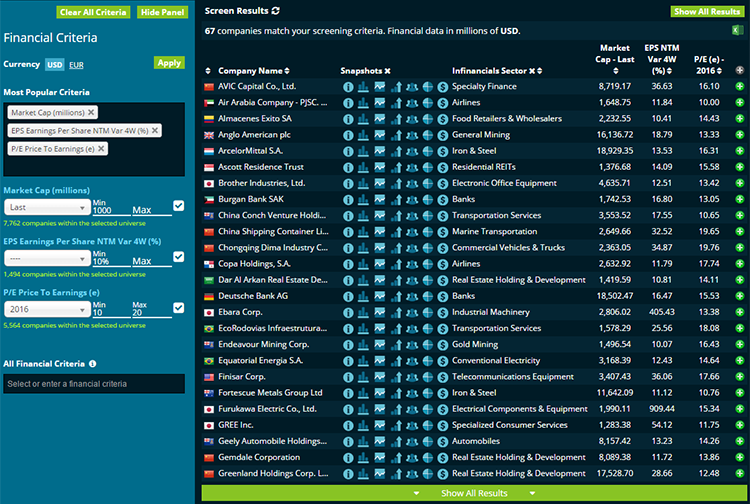Click leftmost sort arrows before Company Name

click(x=208, y=71)
